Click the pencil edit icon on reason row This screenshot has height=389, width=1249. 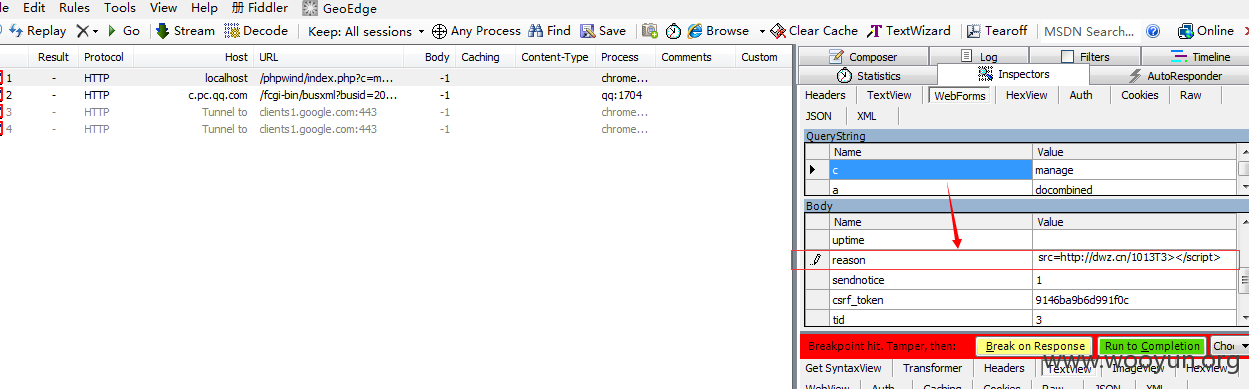(816, 259)
